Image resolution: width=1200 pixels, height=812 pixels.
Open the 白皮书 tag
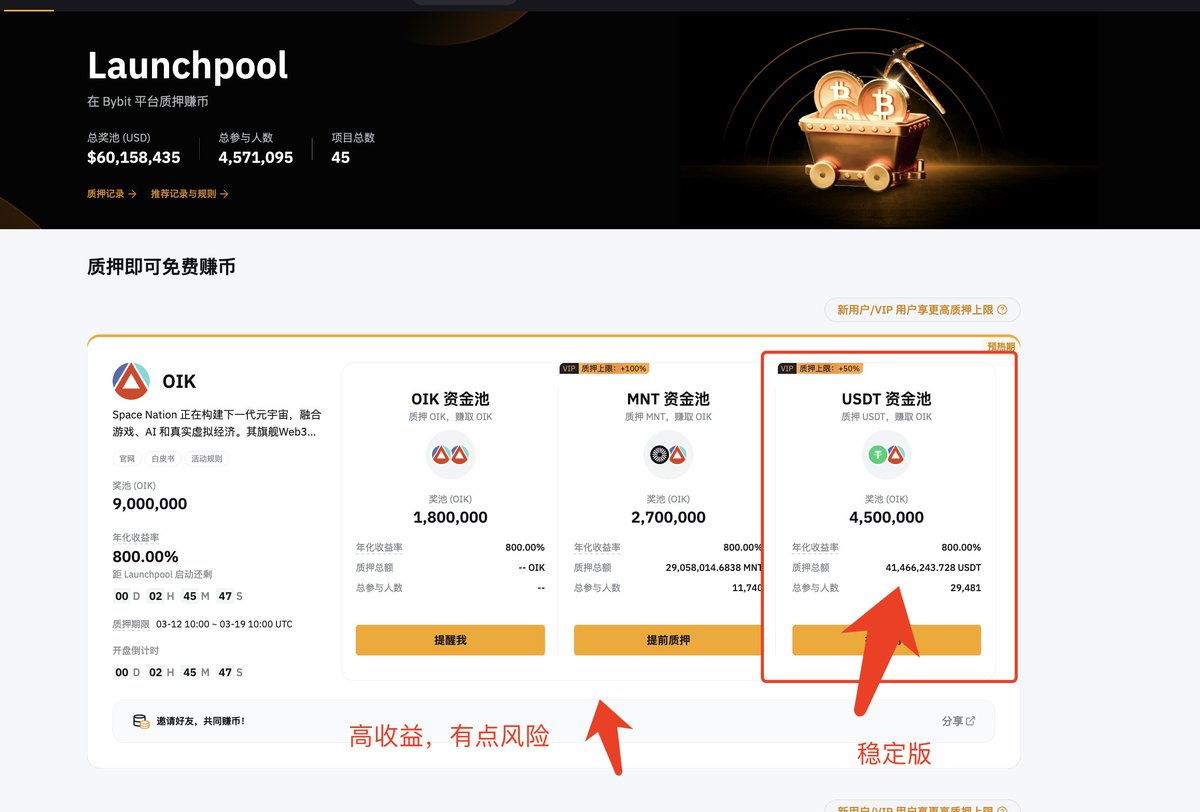[161, 459]
